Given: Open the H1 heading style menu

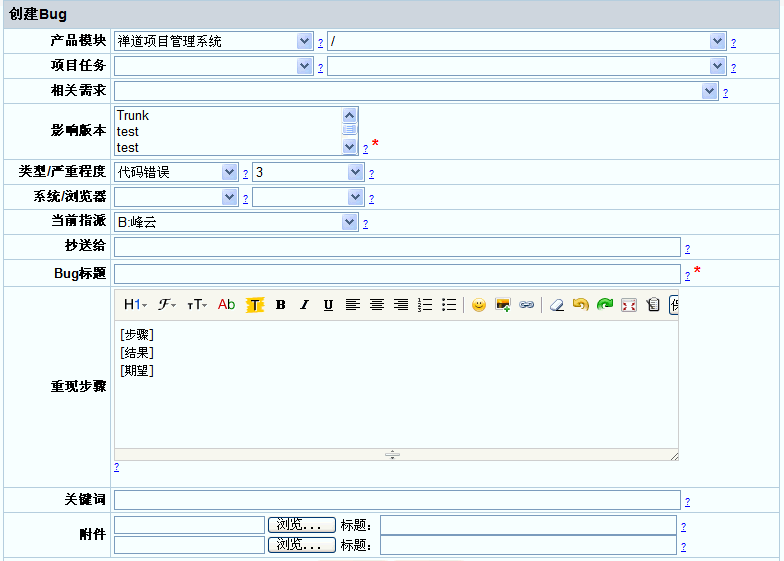Looking at the screenshot, I should [135, 304].
